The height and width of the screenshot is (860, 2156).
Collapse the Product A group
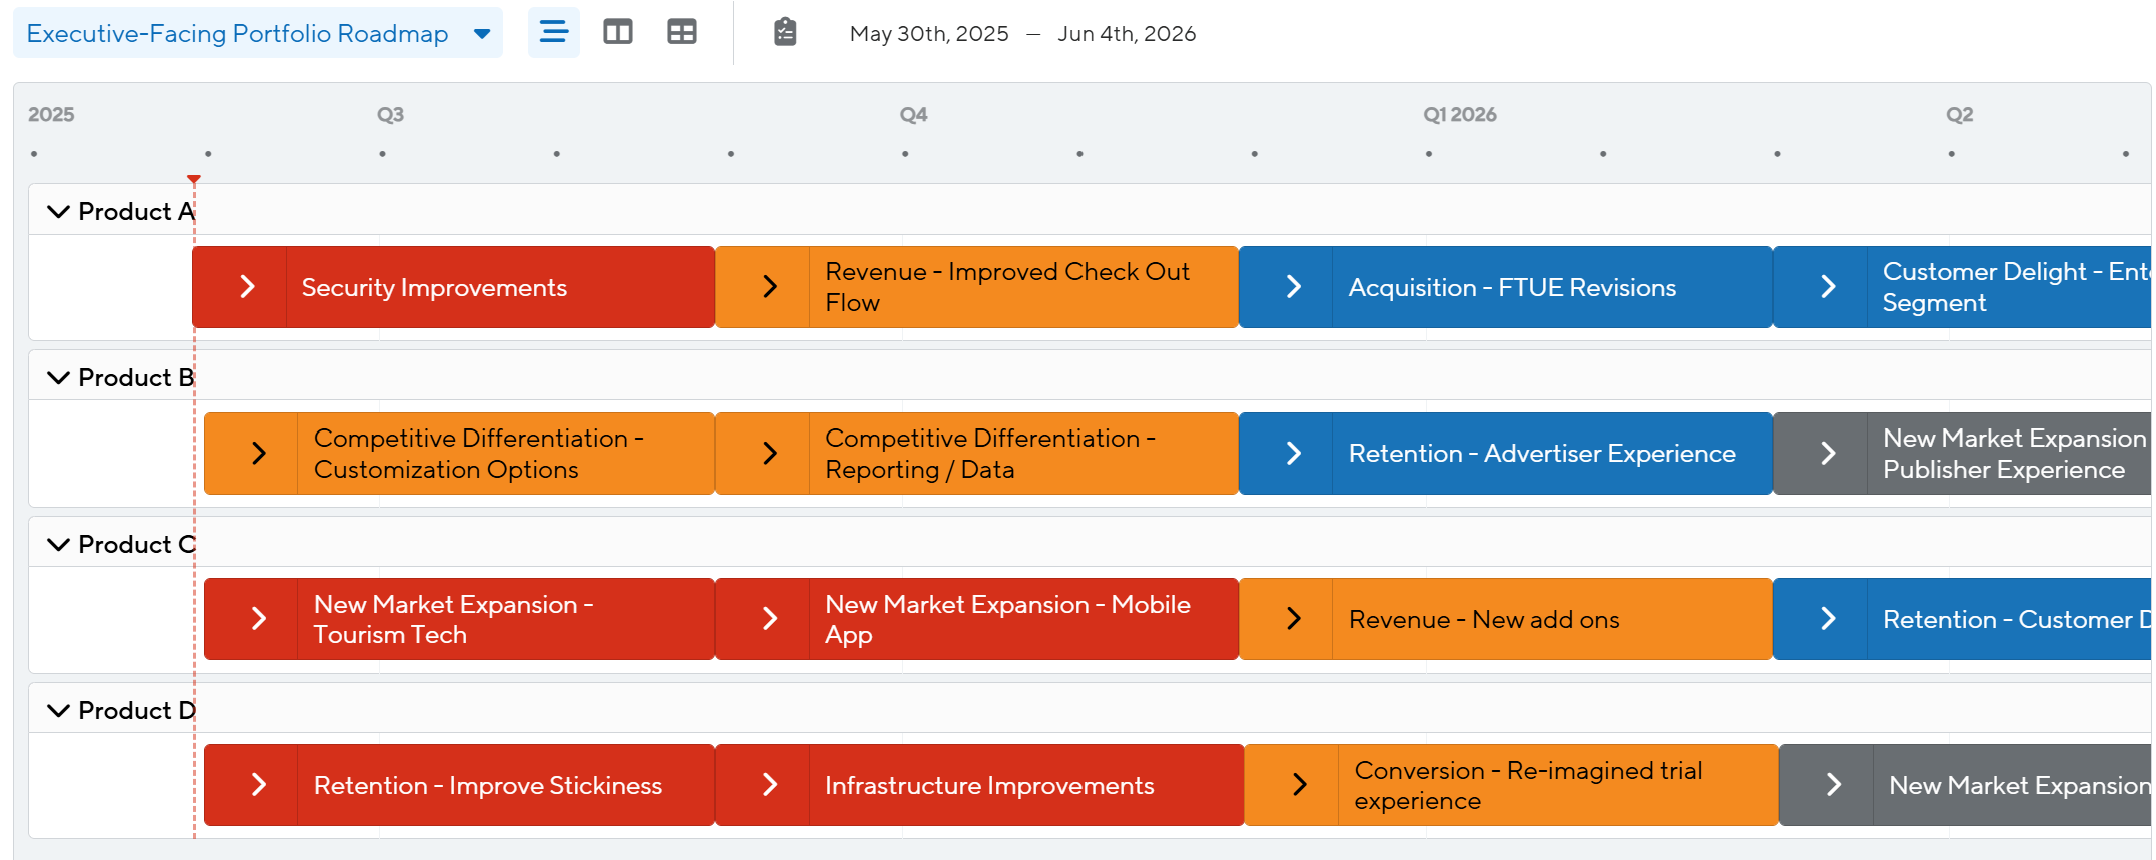tap(59, 212)
